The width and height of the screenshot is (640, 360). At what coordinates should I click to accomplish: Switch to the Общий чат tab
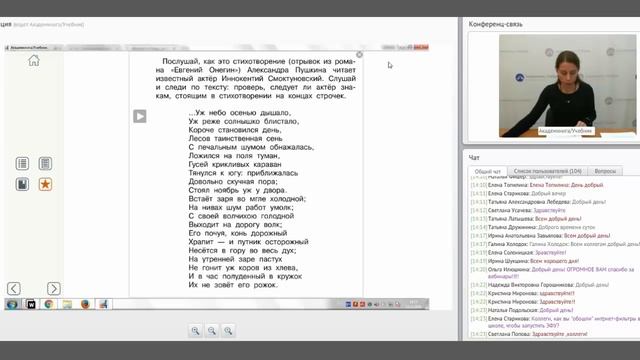[488, 171]
